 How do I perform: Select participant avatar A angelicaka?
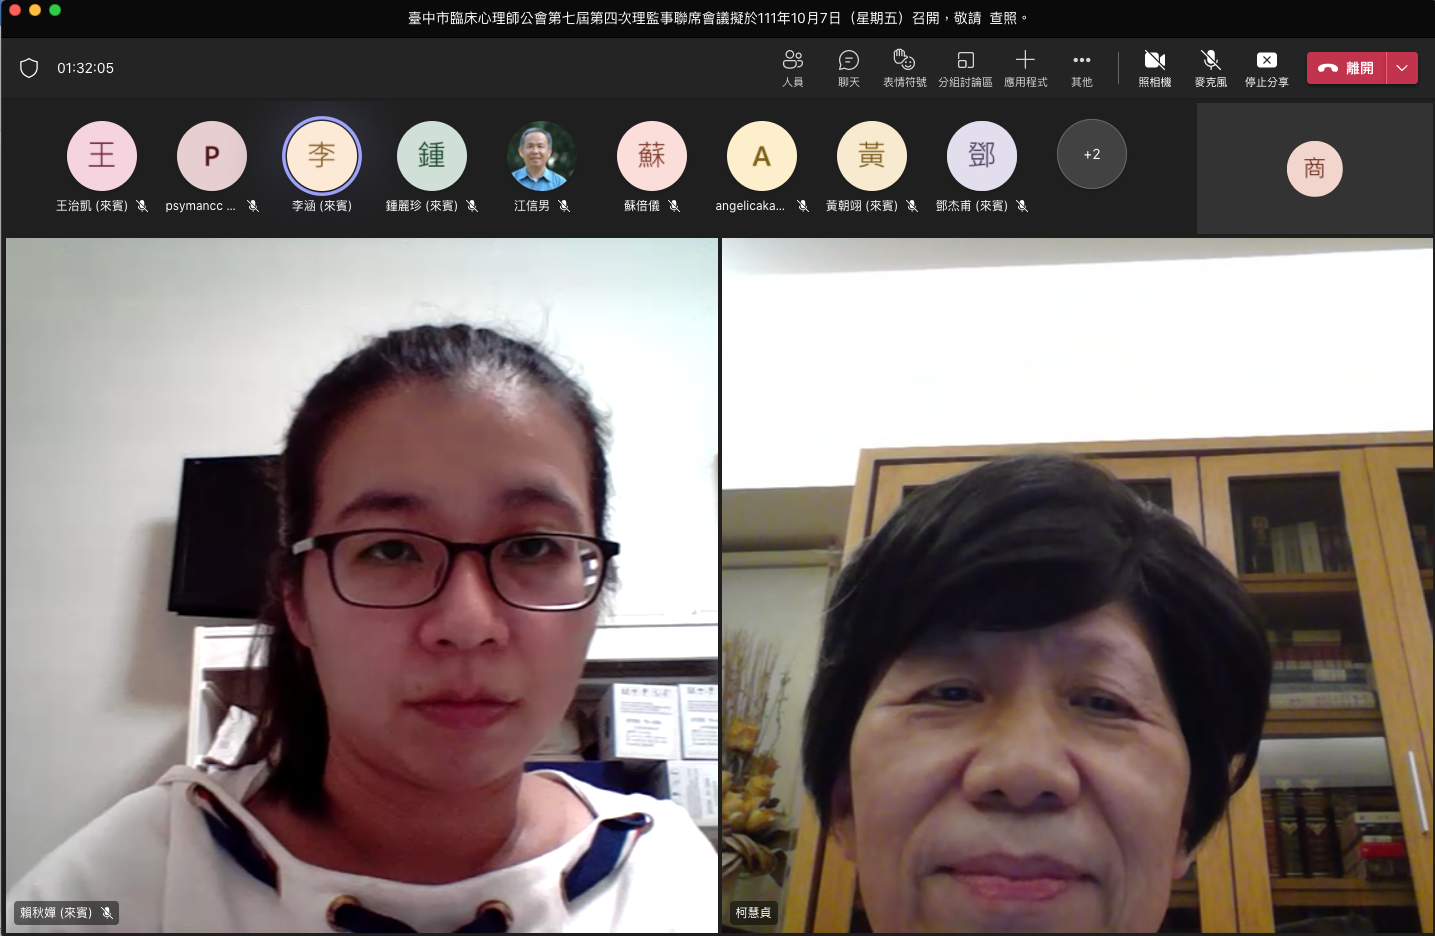pos(762,155)
